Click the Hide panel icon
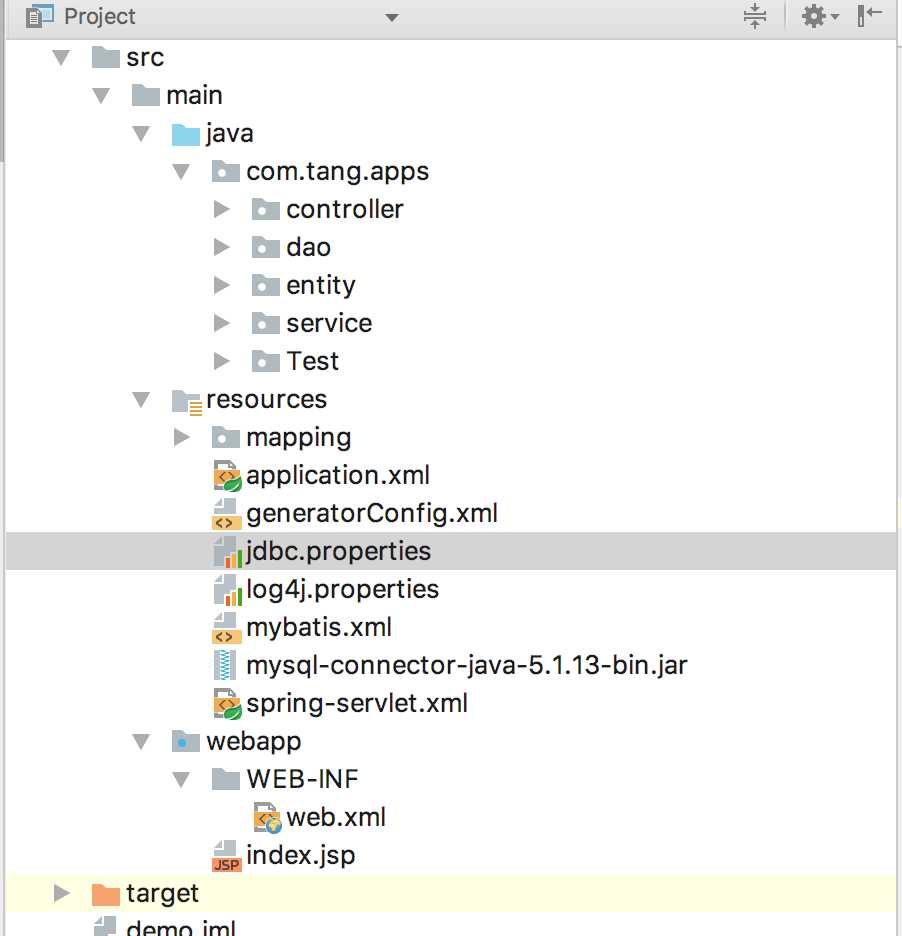 pyautogui.click(x=870, y=16)
